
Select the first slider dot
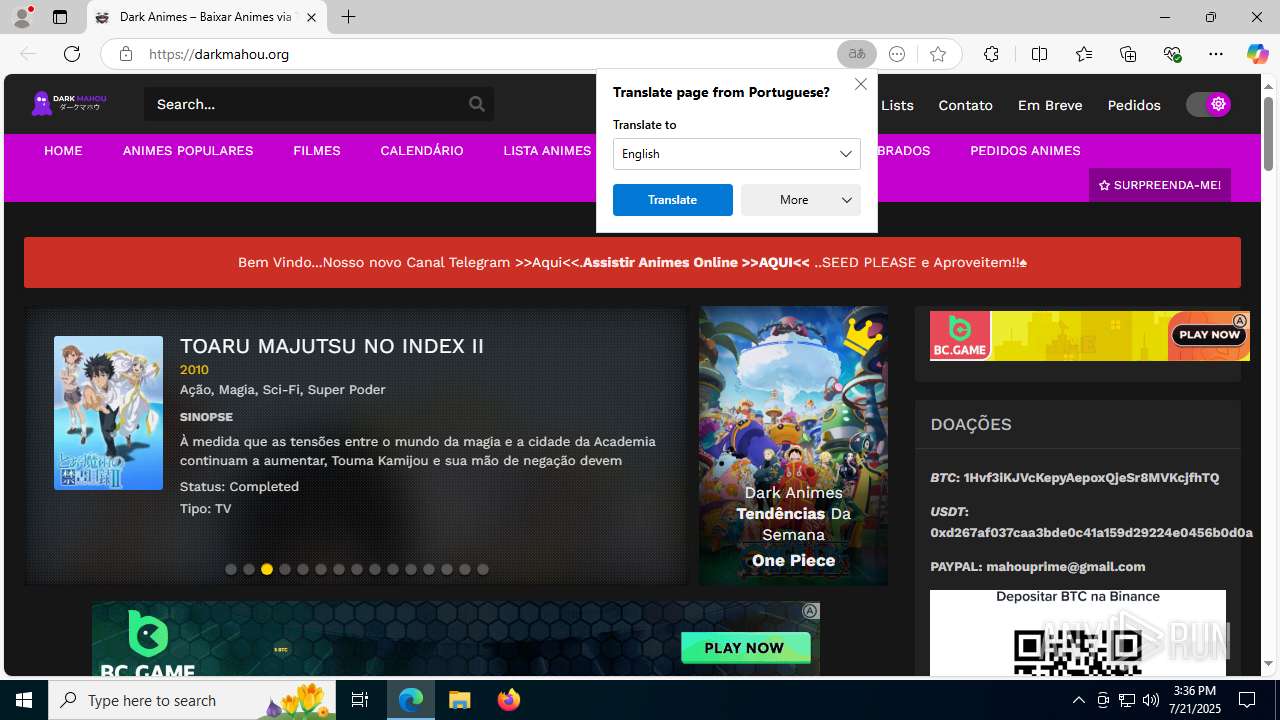(231, 569)
